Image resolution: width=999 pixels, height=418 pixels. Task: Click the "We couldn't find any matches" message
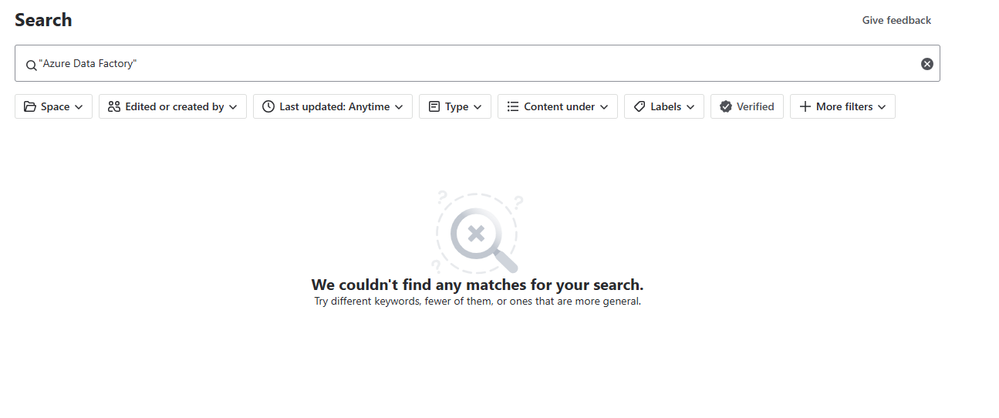(x=477, y=284)
